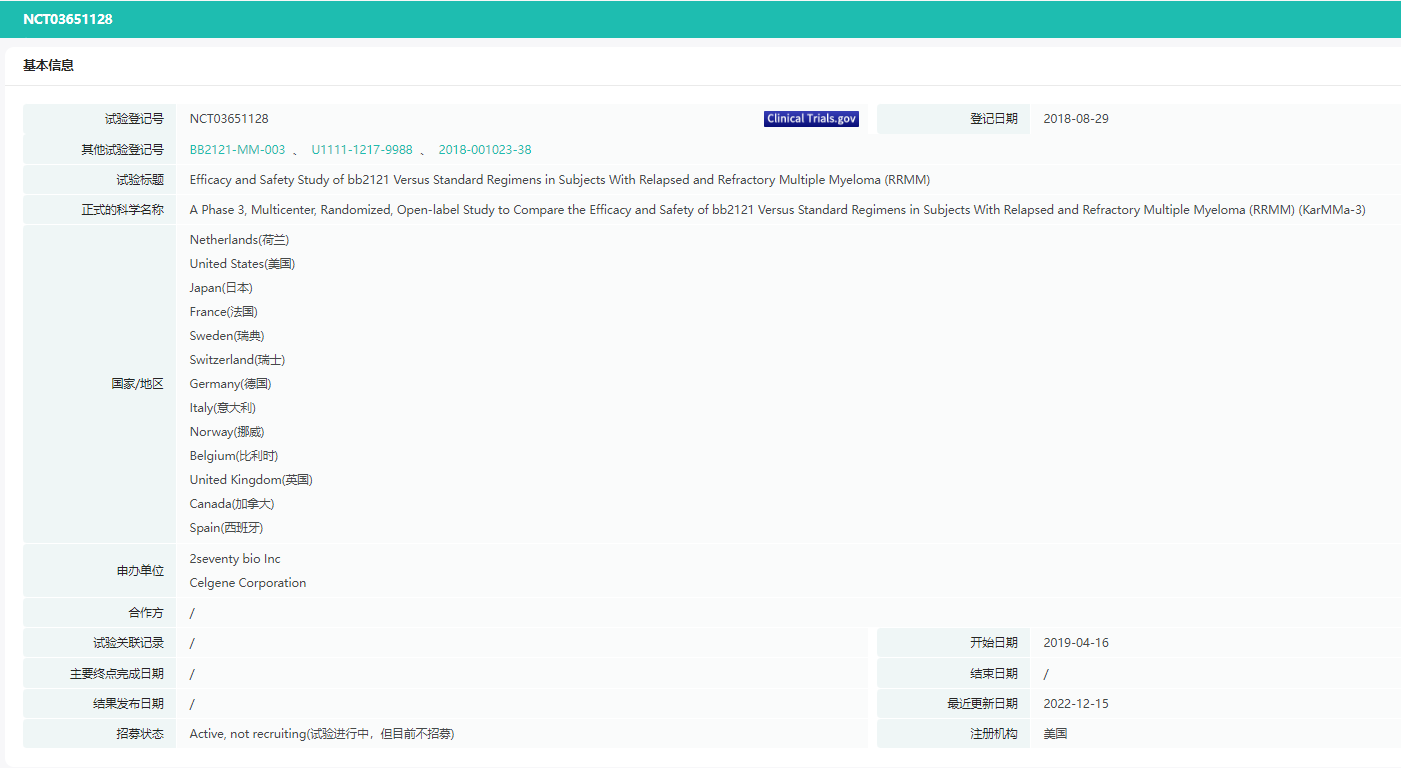Open the 2018-001023-38 EudraCT link
Viewport: 1401px width, 768px height.
pyautogui.click(x=485, y=150)
